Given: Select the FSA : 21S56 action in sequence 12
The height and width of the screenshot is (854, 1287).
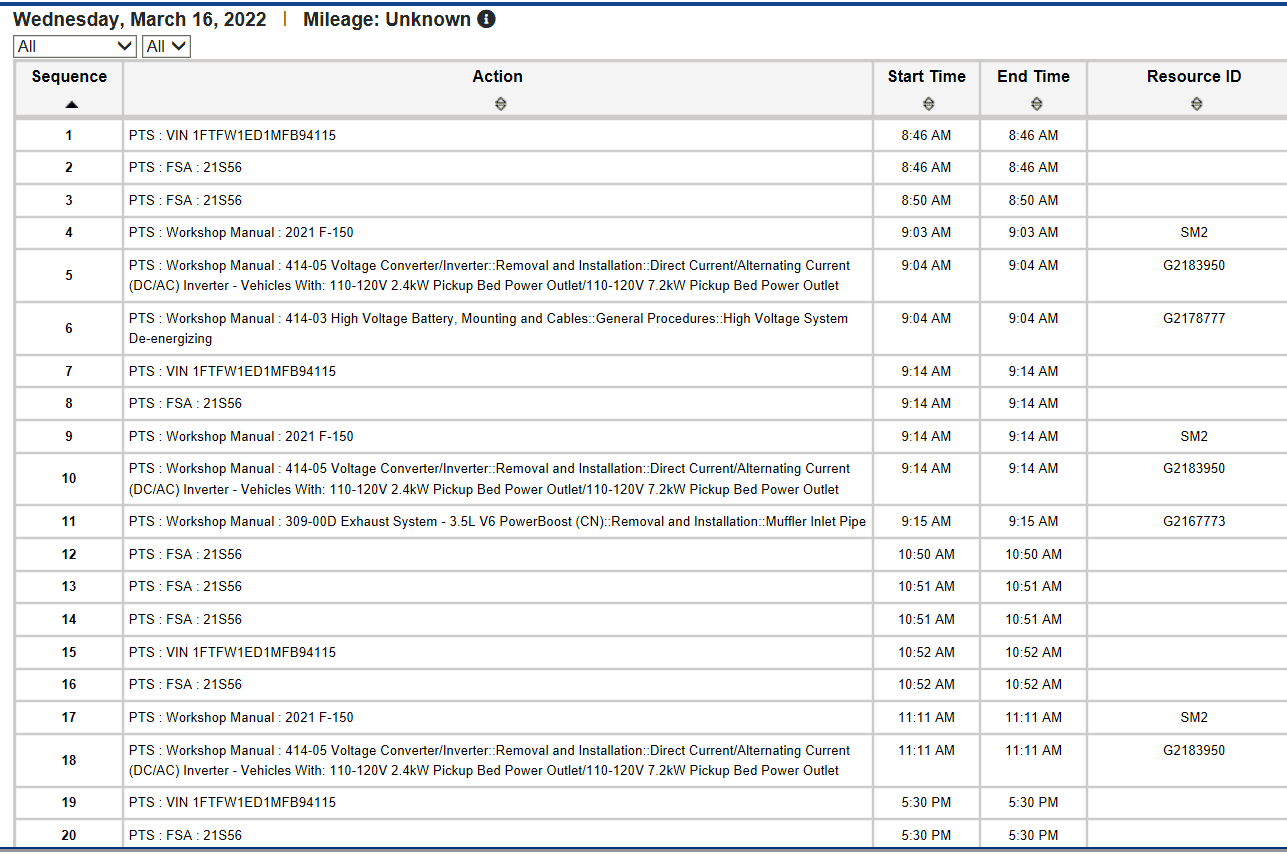Looking at the screenshot, I should (x=185, y=554).
